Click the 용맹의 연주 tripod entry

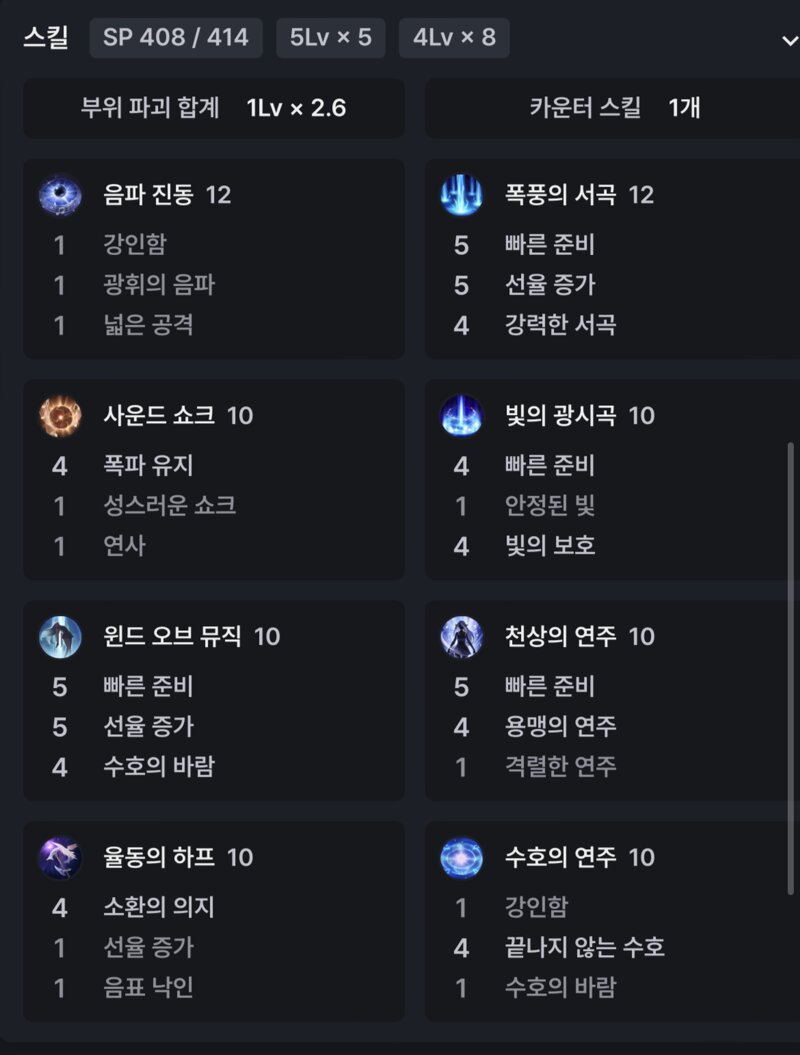point(560,727)
